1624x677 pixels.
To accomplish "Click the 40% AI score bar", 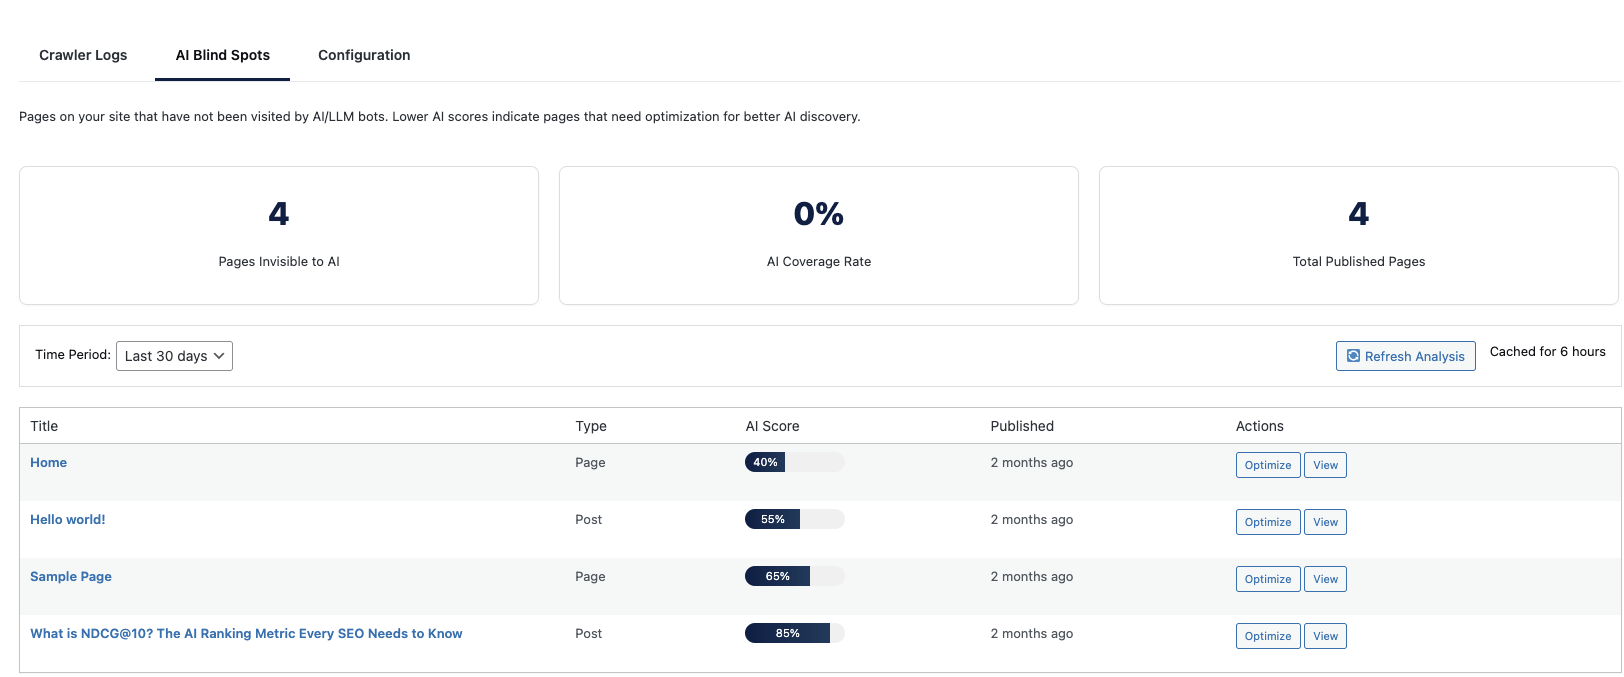I will [794, 462].
